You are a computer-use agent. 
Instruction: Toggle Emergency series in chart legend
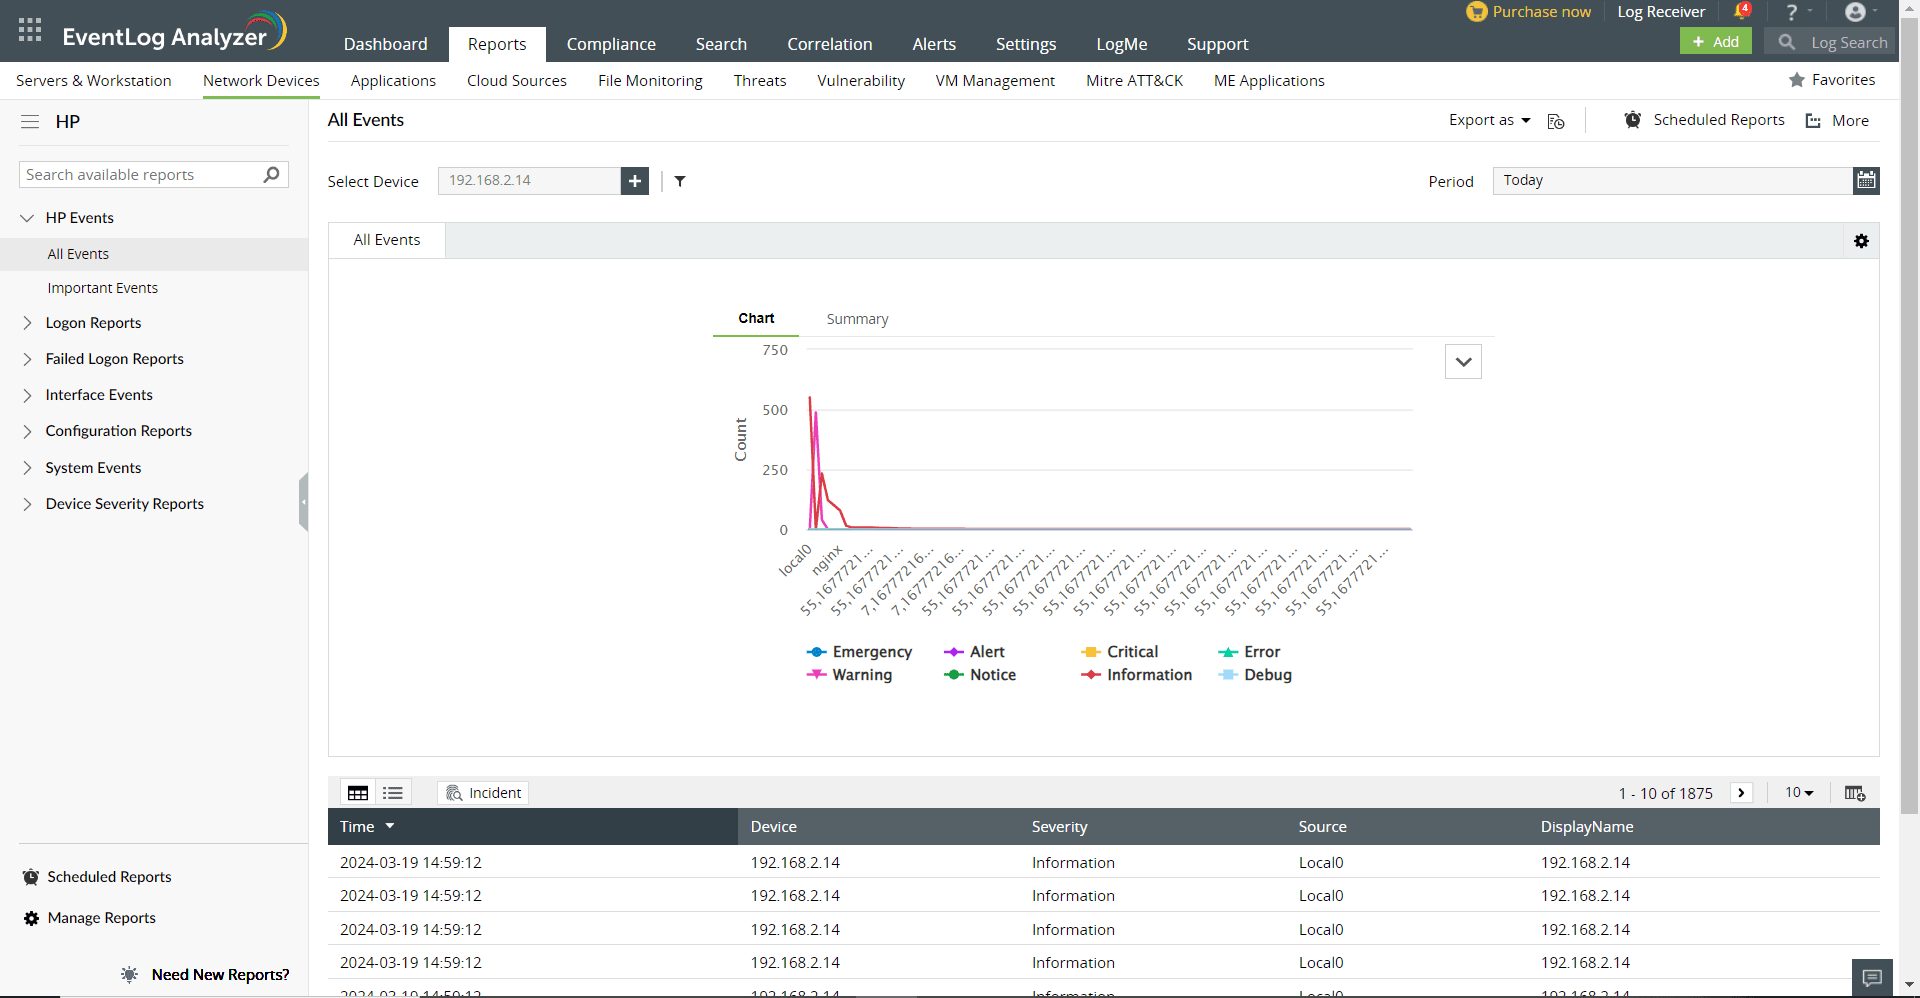click(x=859, y=652)
